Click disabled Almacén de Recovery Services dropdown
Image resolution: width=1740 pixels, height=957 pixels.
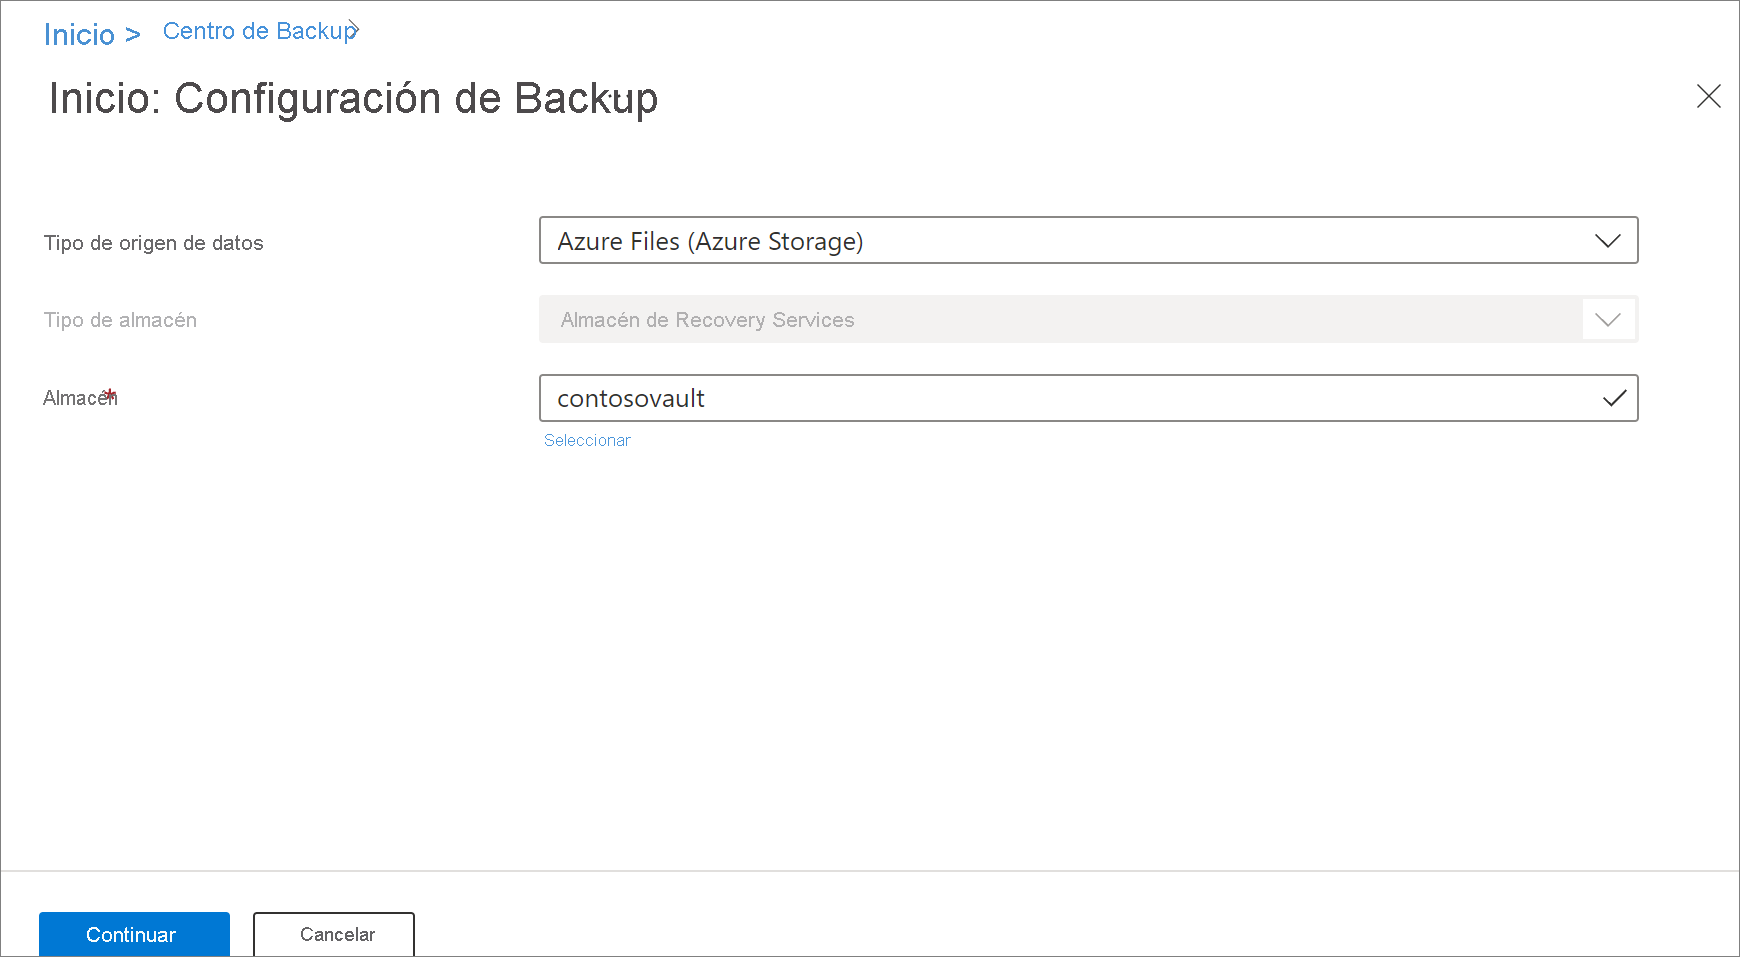(1088, 319)
